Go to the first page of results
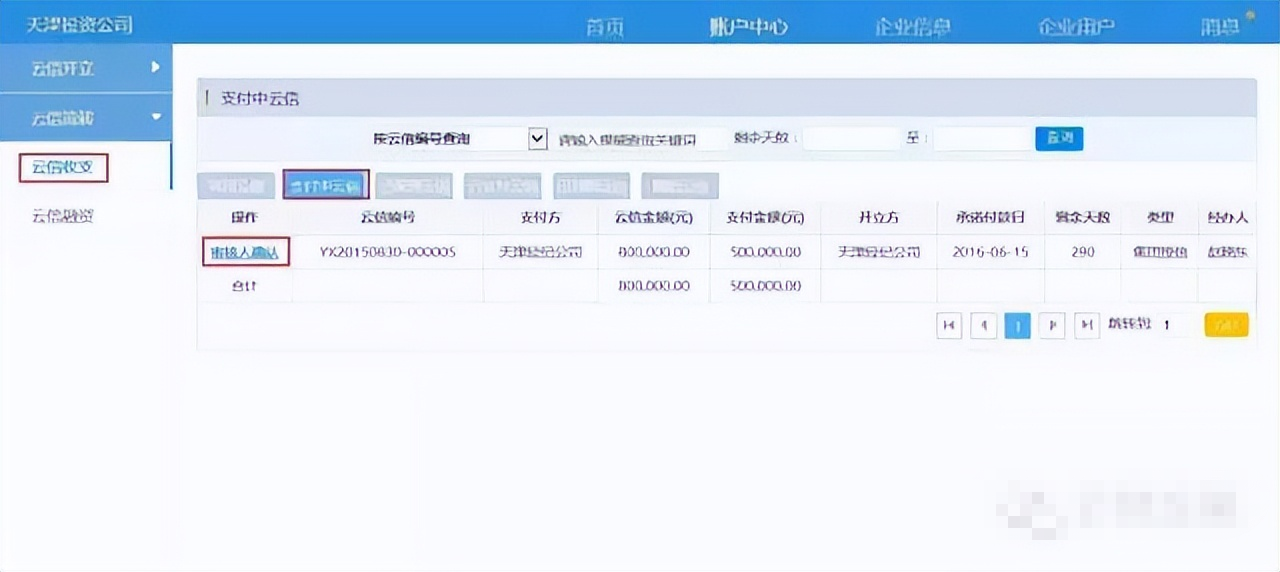Image resolution: width=1280 pixels, height=572 pixels. (x=949, y=325)
